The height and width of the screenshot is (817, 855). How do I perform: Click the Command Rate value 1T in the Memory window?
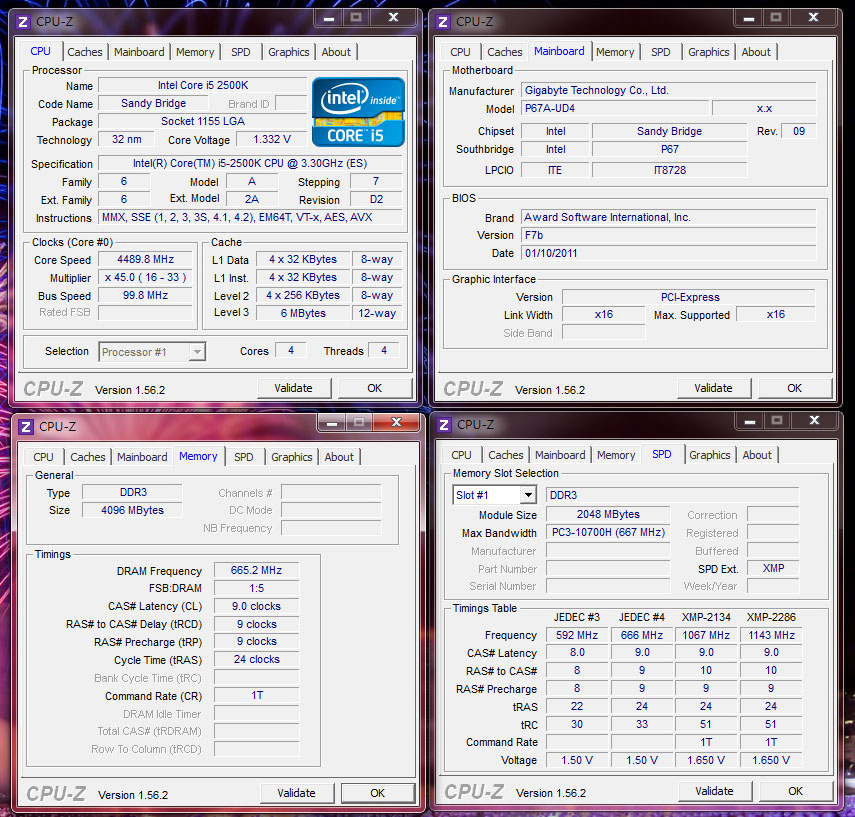[x=256, y=695]
